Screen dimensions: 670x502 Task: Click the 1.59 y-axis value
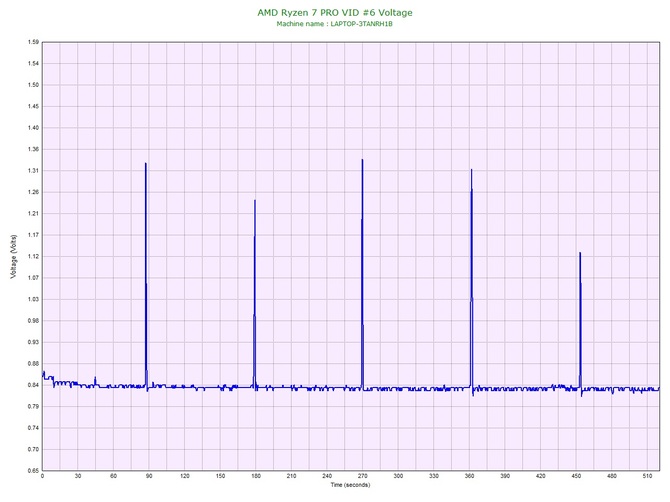pos(33,42)
